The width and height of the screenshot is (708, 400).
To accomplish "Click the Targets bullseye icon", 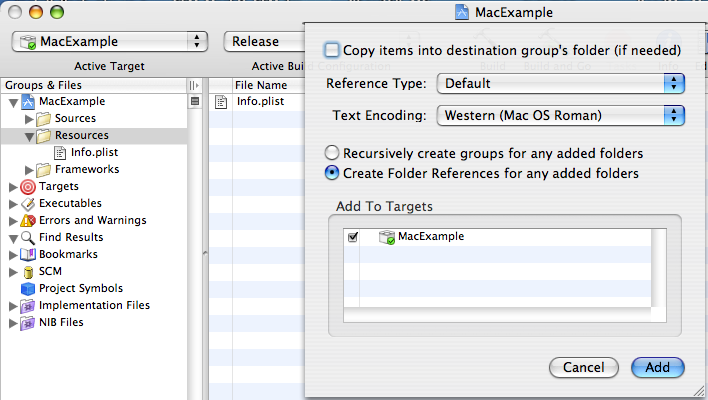I will pyautogui.click(x=28, y=186).
